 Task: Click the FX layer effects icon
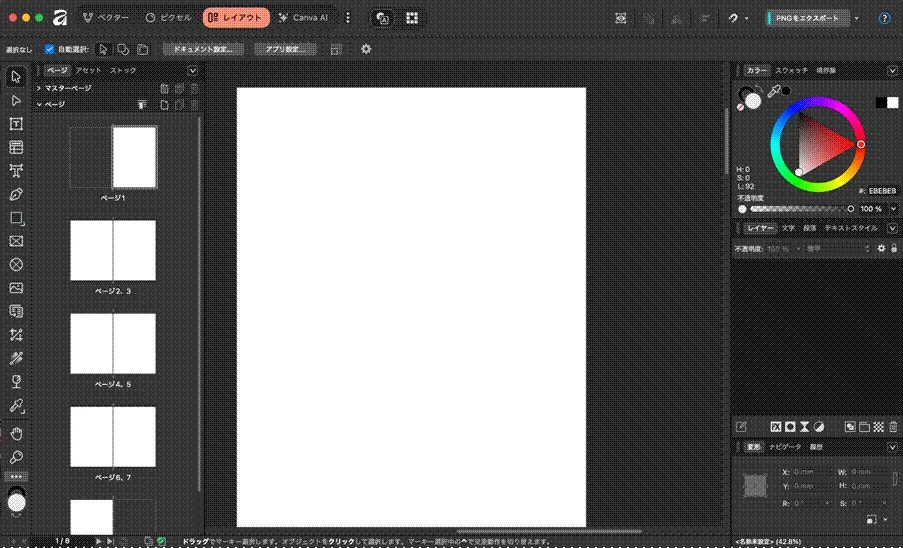776,427
